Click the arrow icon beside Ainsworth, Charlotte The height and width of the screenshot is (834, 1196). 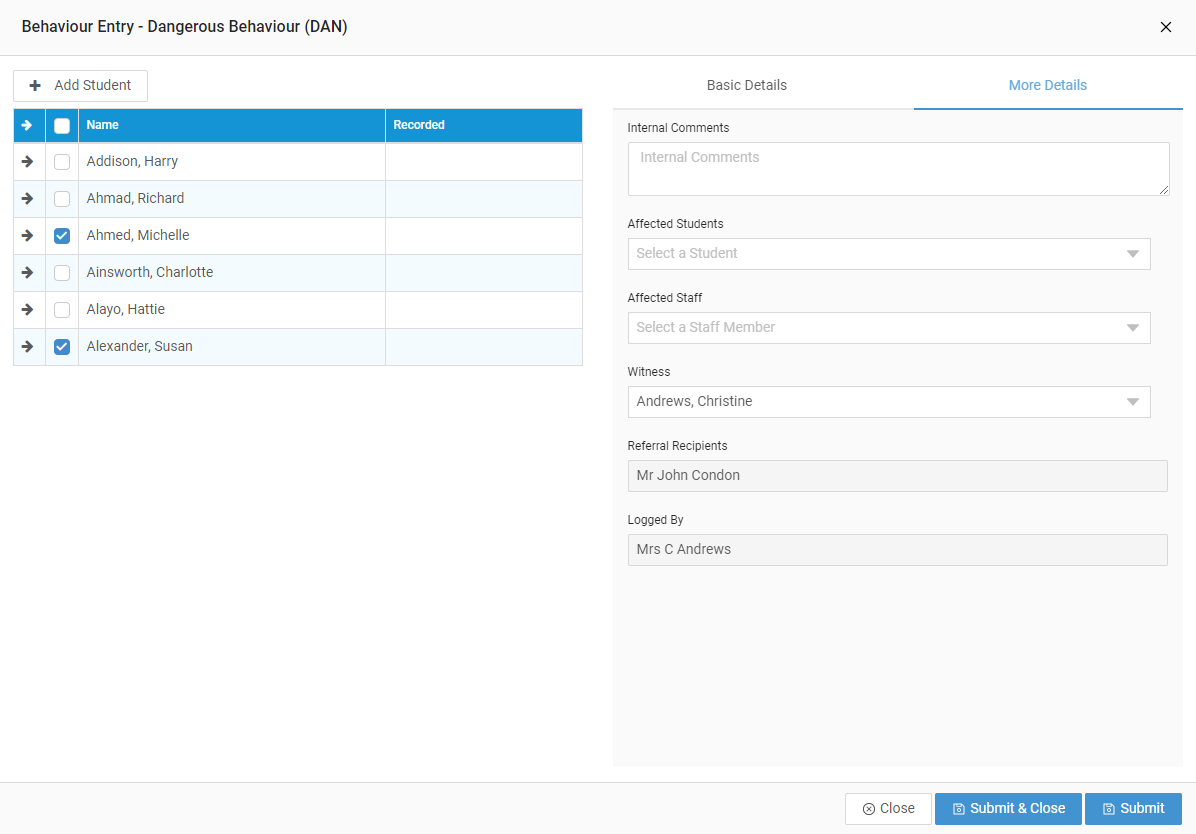[x=28, y=272]
